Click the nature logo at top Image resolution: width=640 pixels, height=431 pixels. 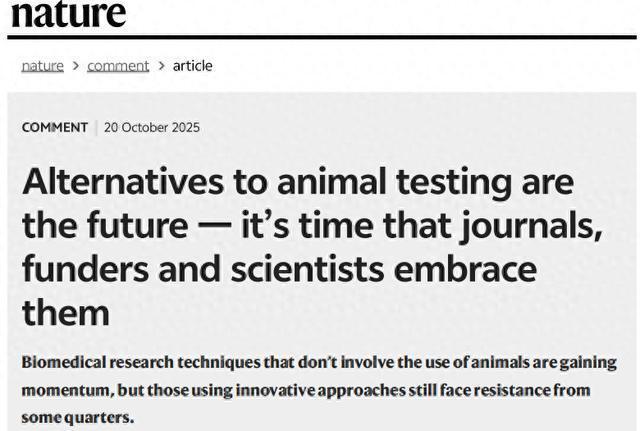point(67,14)
